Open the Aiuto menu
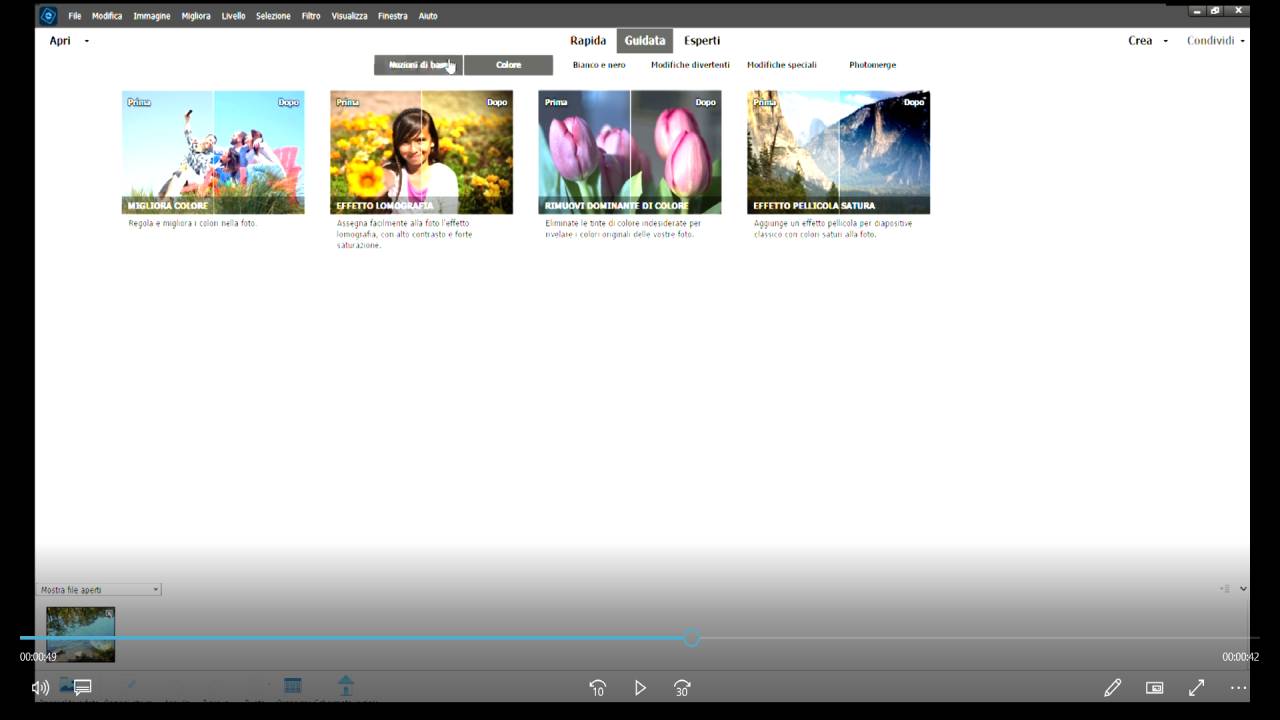This screenshot has height=720, width=1280. pos(428,16)
